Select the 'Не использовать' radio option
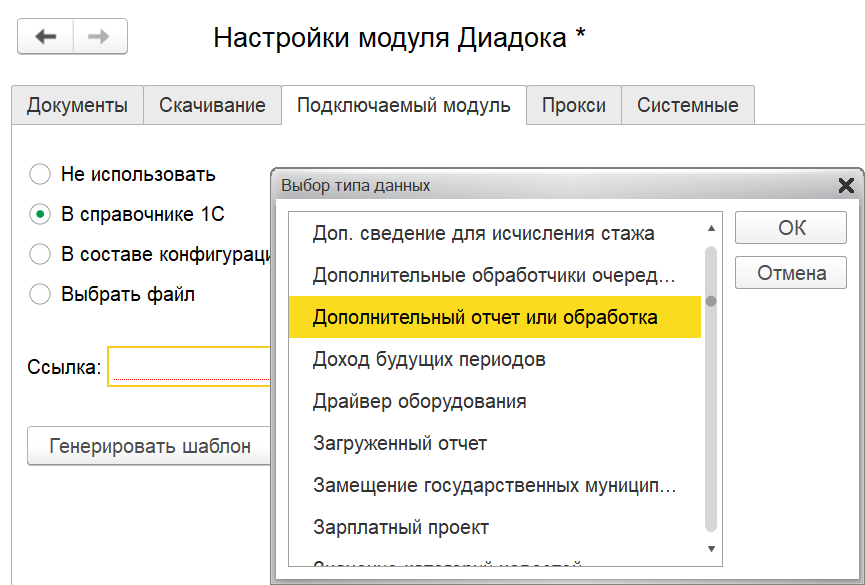This screenshot has width=865, height=585. pos(40,174)
